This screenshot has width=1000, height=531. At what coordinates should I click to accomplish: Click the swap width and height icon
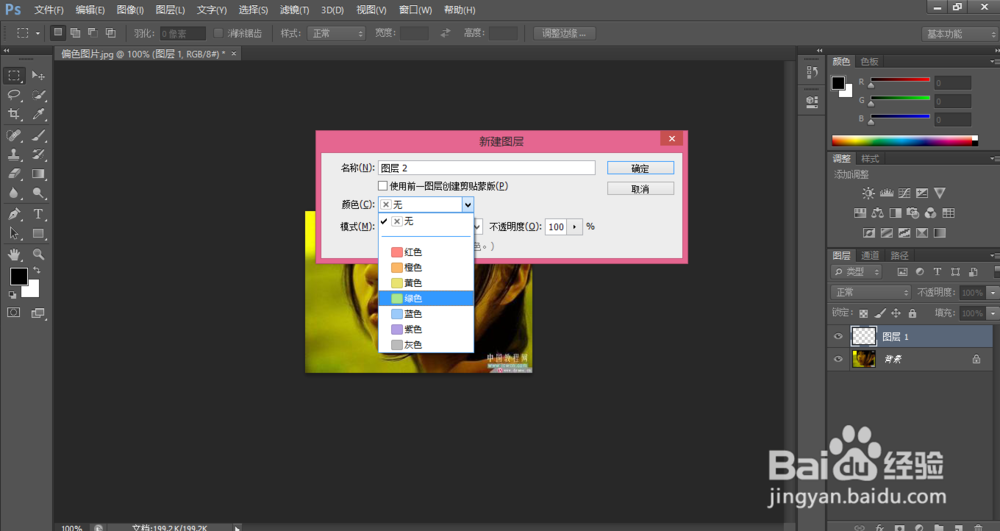(x=445, y=33)
